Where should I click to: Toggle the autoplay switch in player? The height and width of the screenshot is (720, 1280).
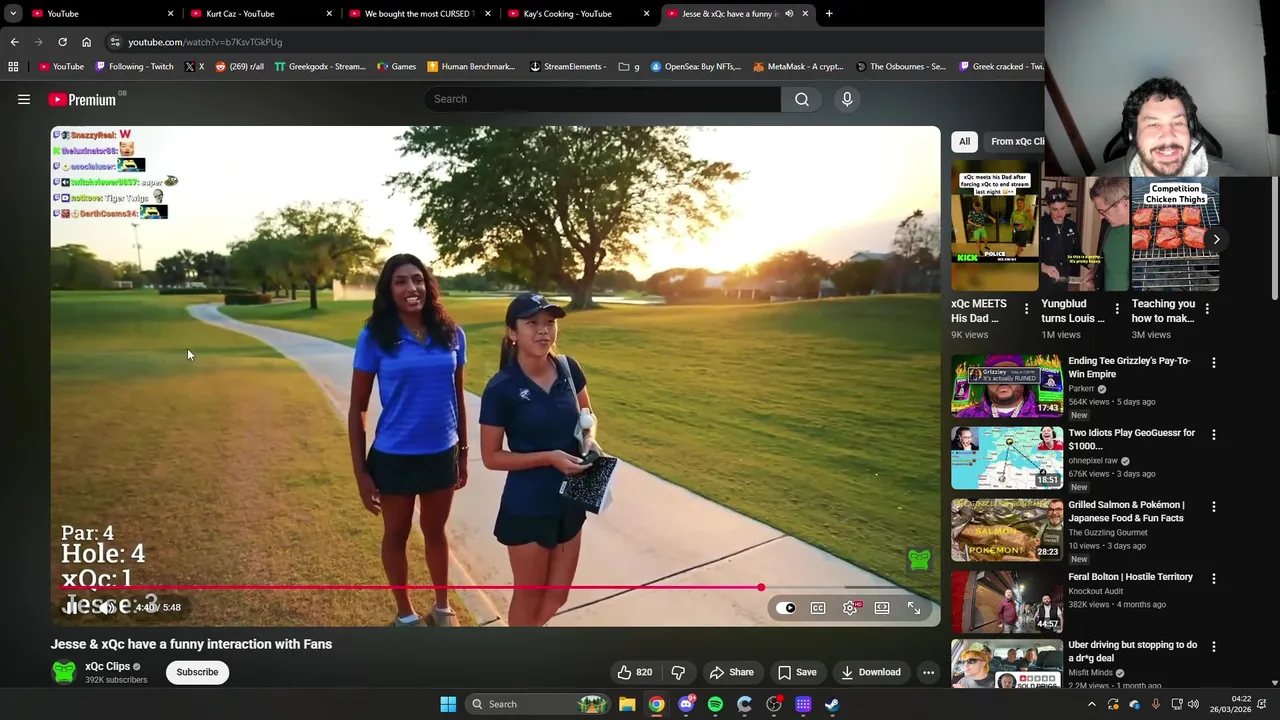click(787, 608)
